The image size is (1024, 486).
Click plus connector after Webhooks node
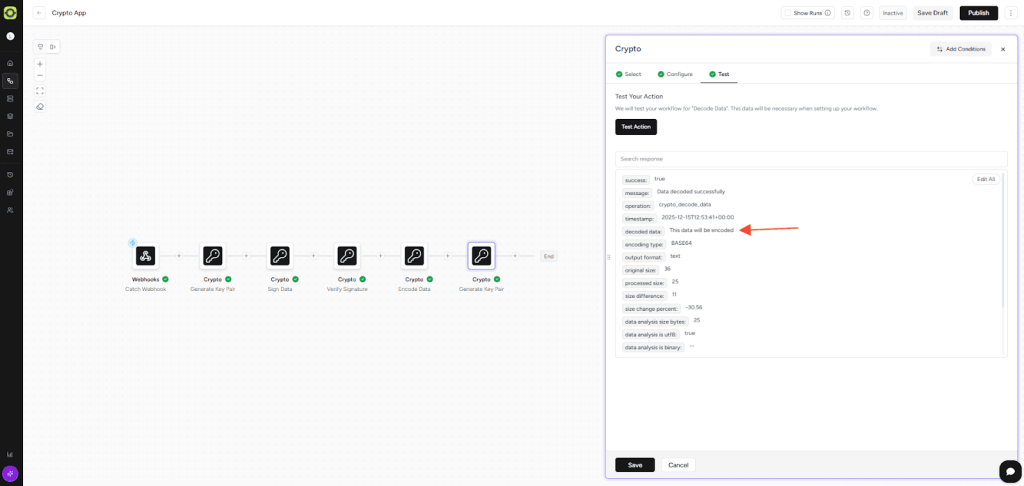coord(179,256)
